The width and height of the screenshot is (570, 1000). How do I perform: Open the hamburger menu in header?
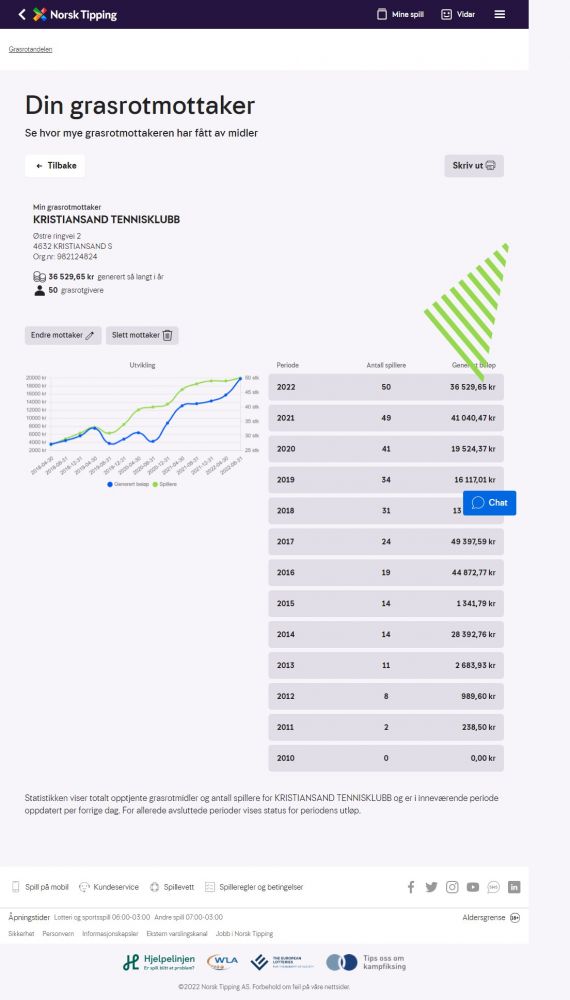click(499, 14)
